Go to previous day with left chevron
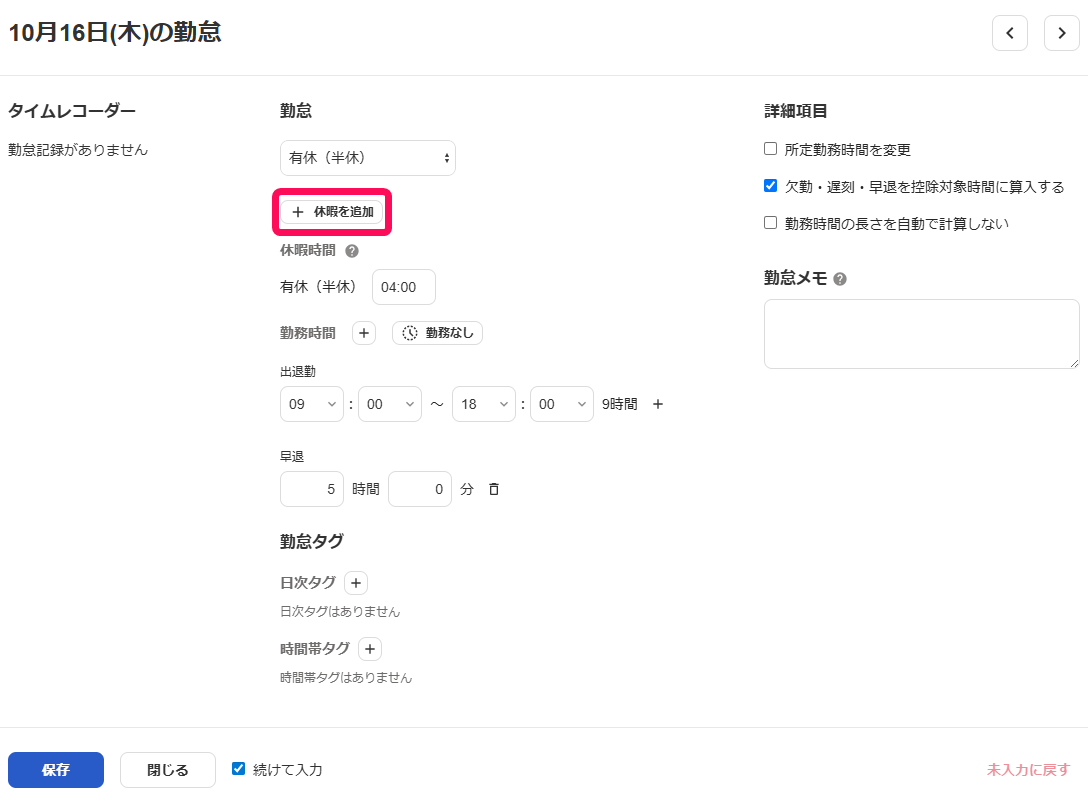This screenshot has width=1088, height=804. [x=1010, y=33]
